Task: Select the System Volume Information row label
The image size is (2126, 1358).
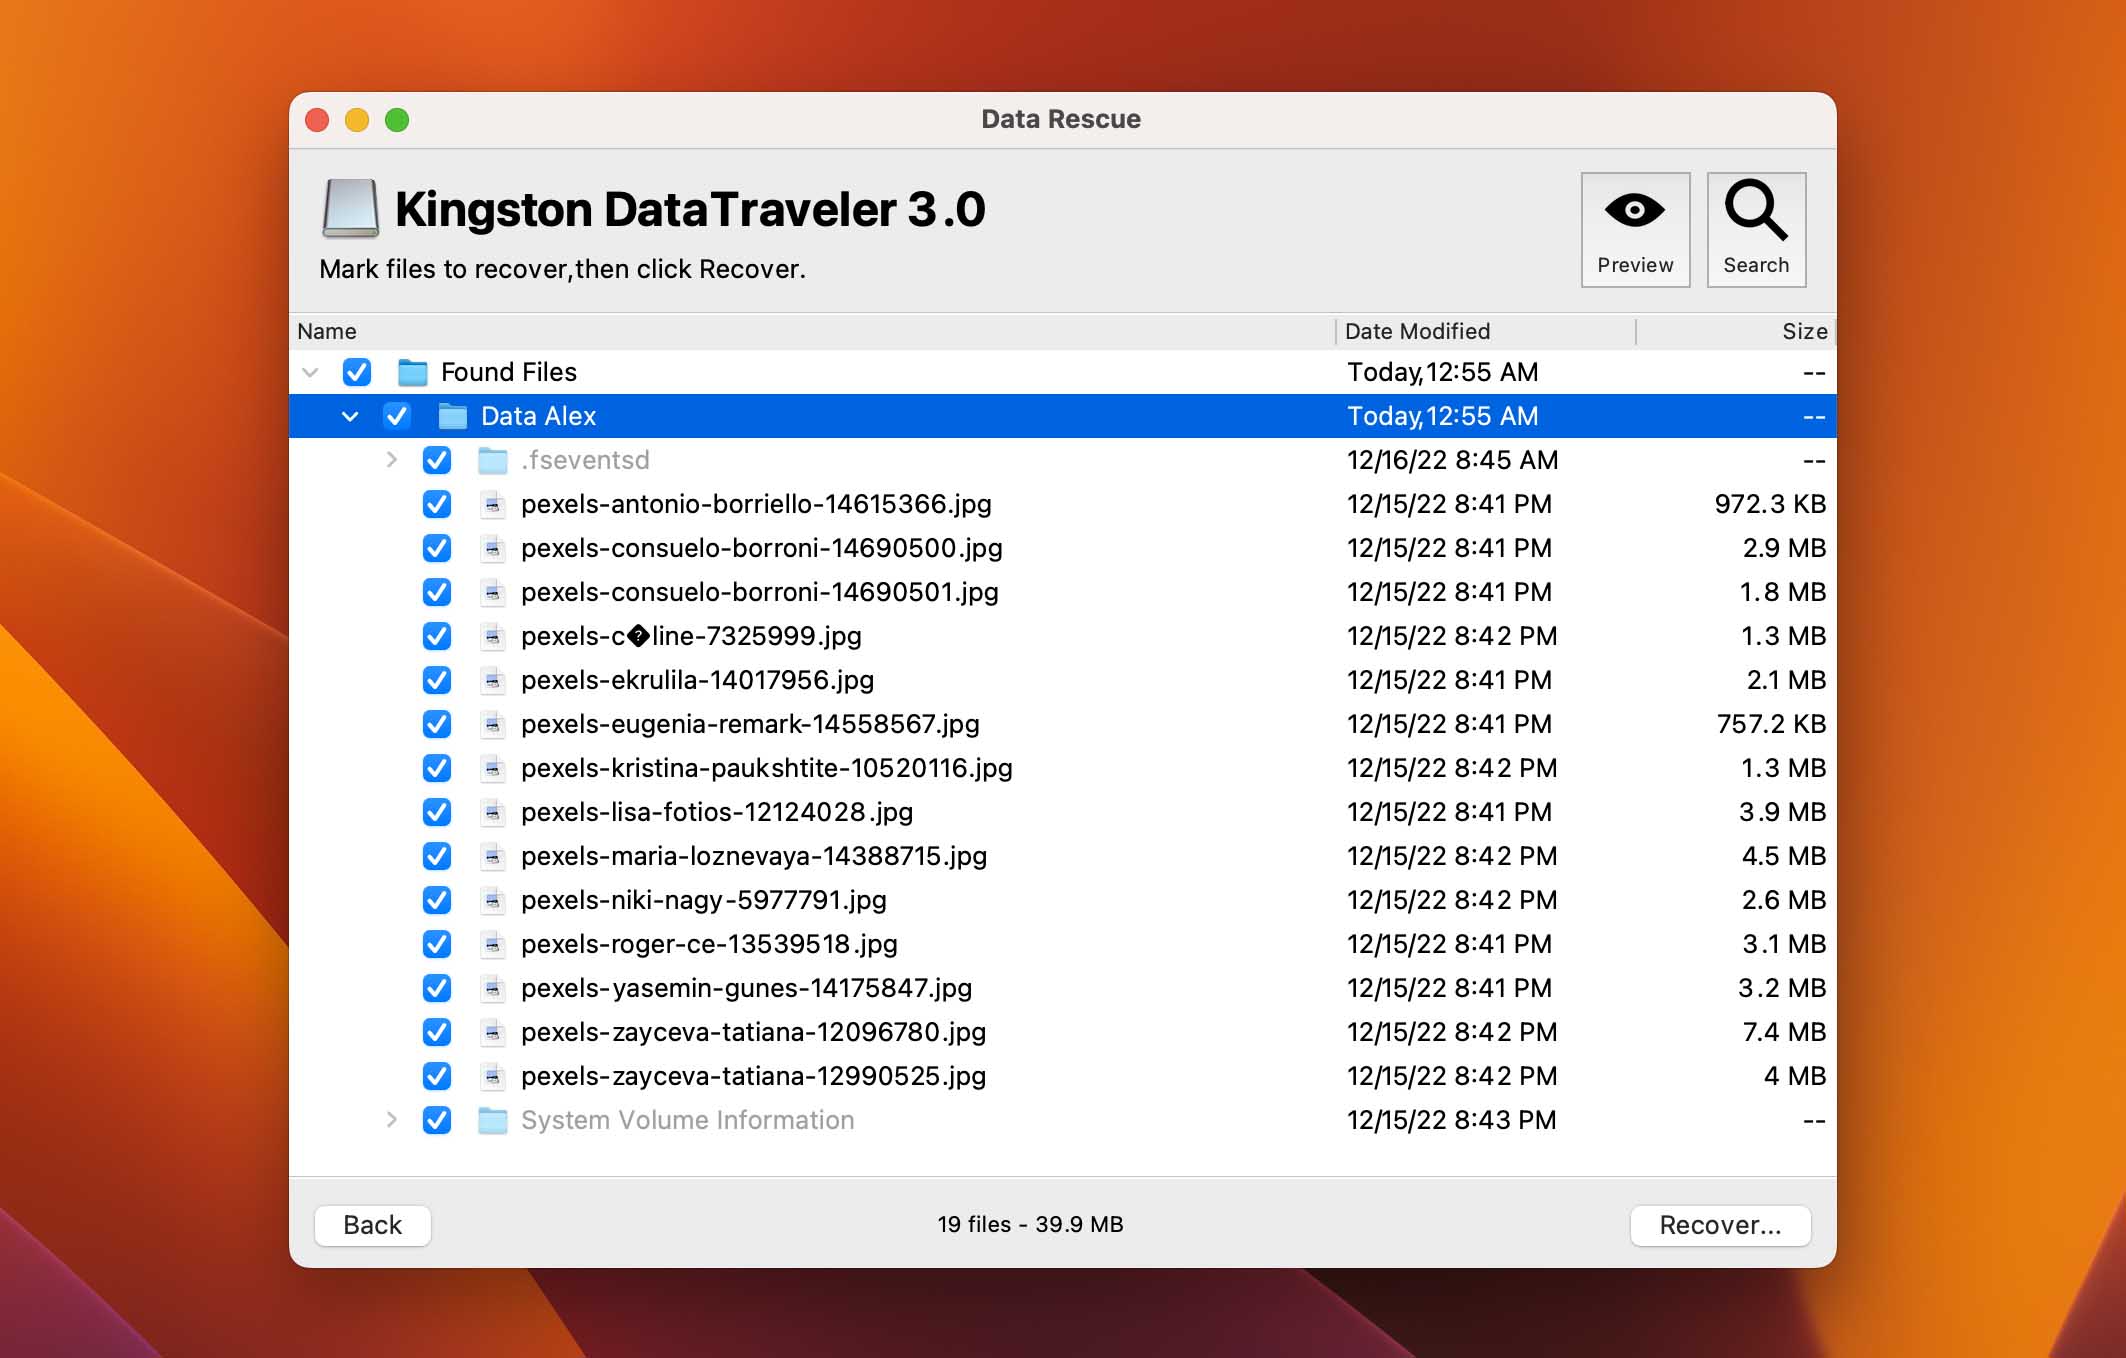Action: tap(688, 1121)
